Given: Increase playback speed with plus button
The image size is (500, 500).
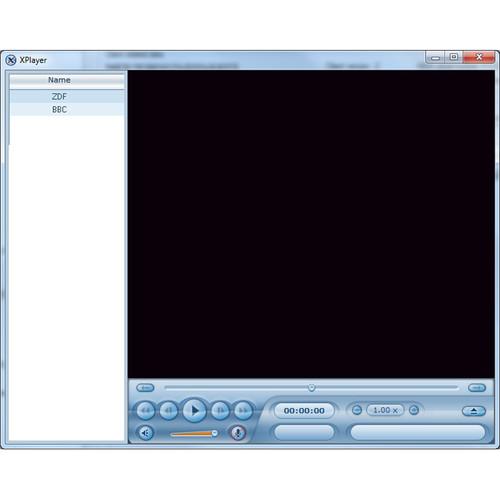Looking at the screenshot, I should point(414,410).
